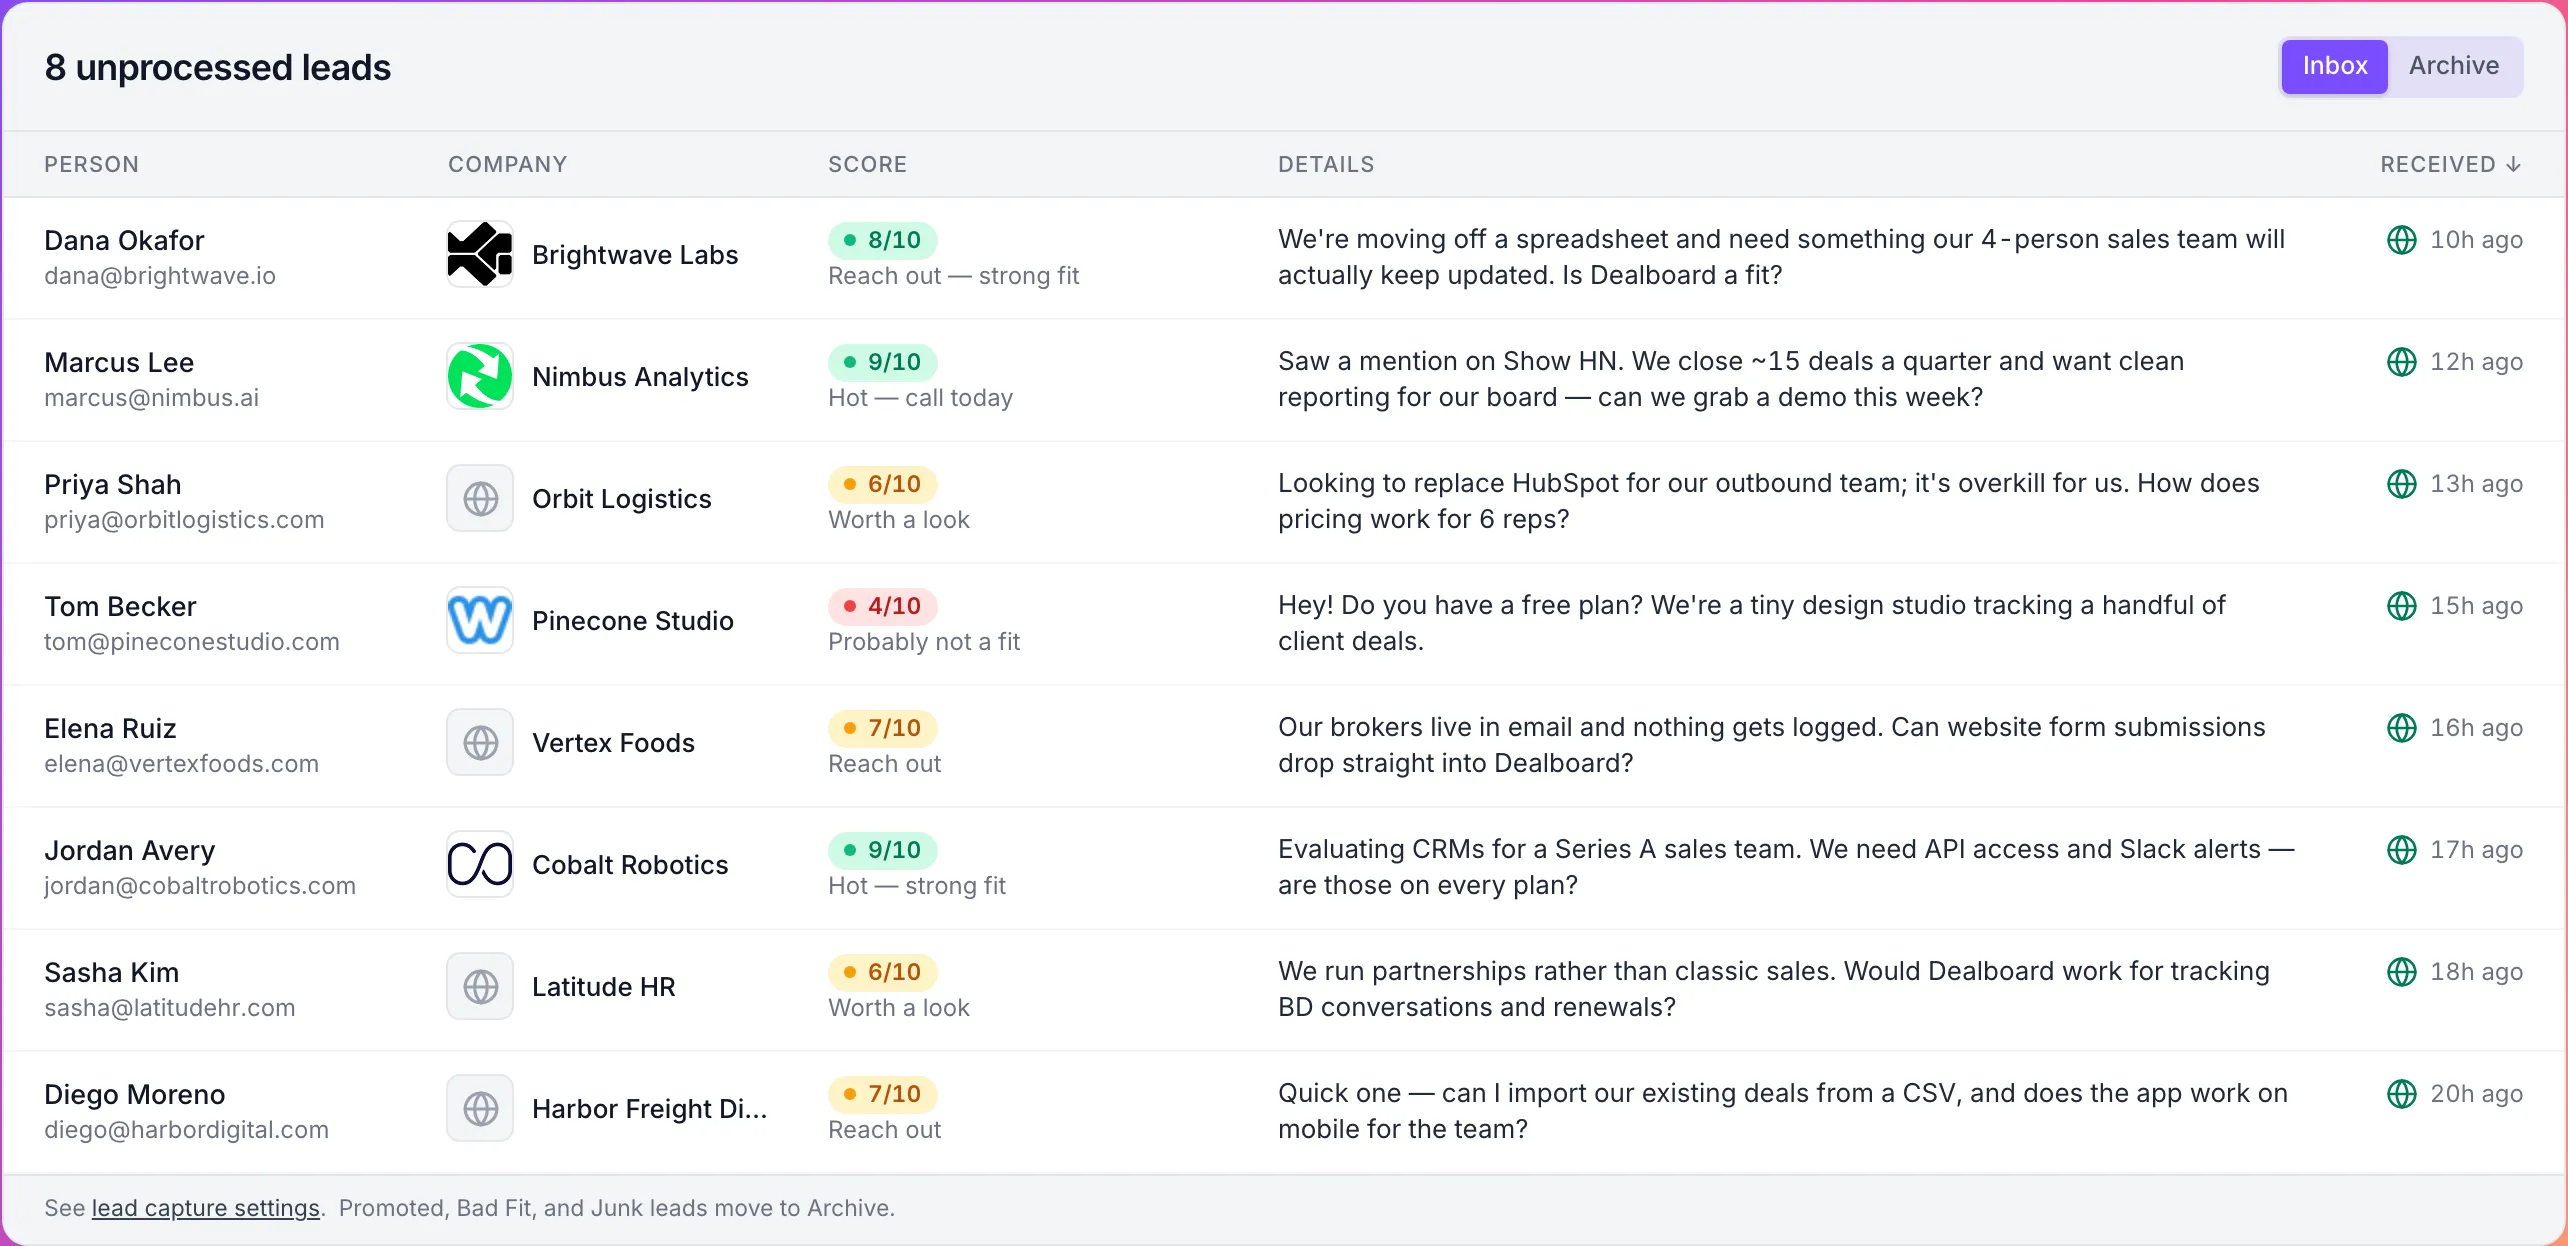This screenshot has width=2568, height=1246.
Task: Click the Harbor Freight globe placeholder icon
Action: [x=480, y=1108]
